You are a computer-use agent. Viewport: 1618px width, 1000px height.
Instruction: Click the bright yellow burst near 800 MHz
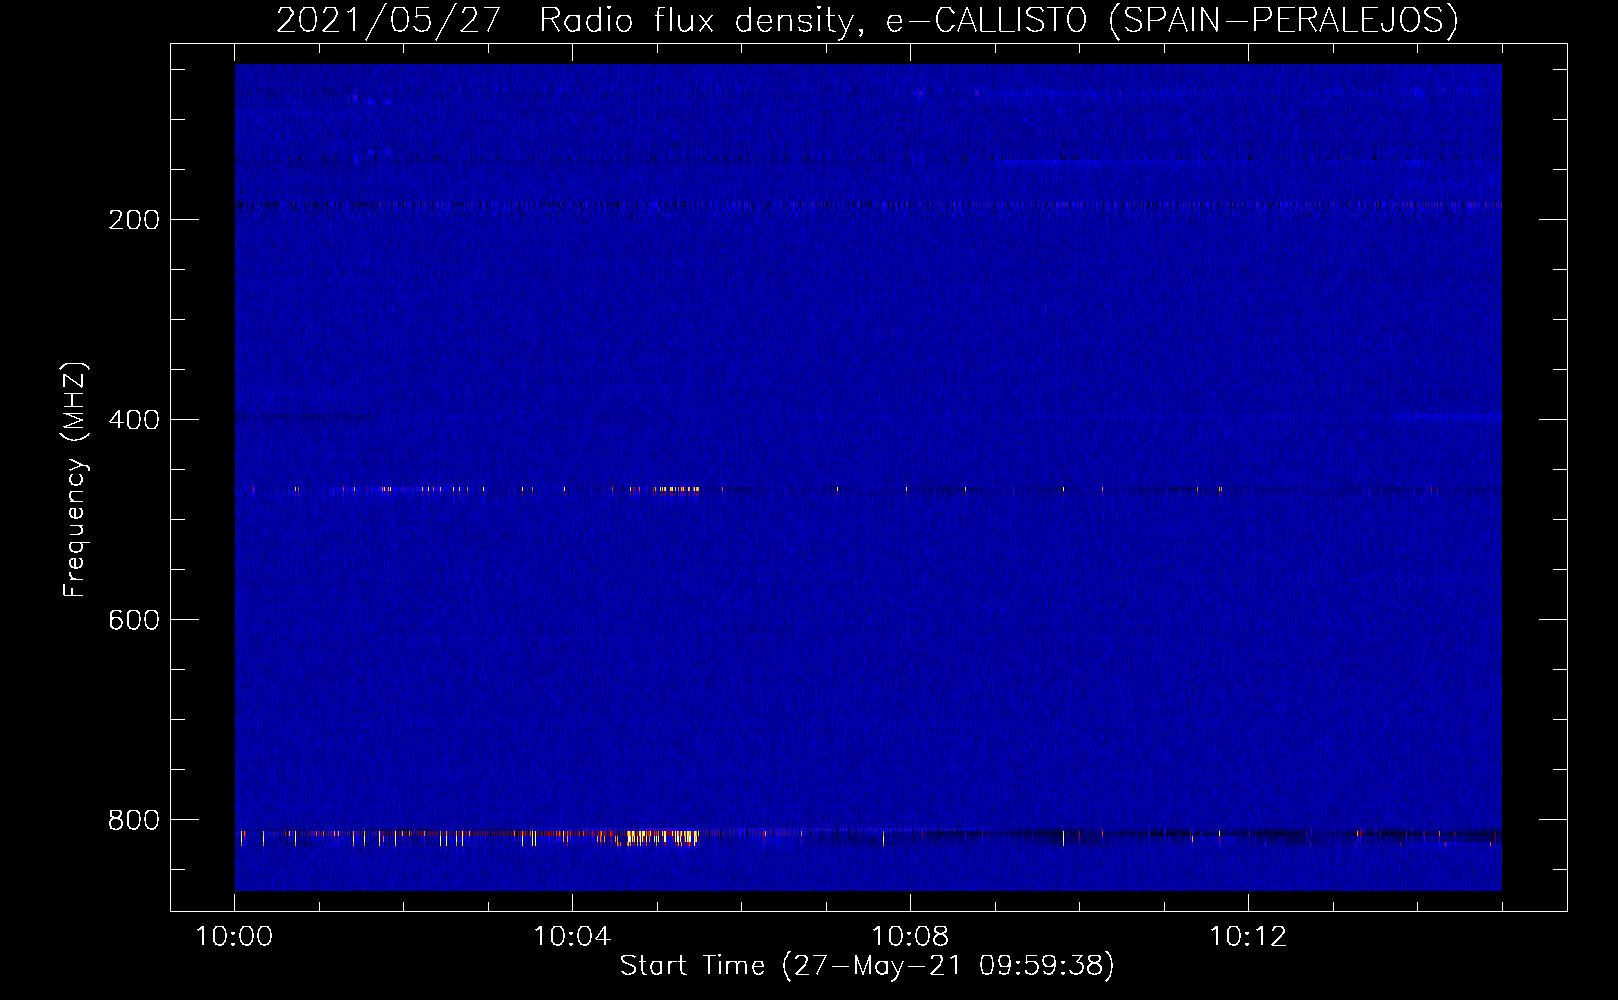point(662,837)
